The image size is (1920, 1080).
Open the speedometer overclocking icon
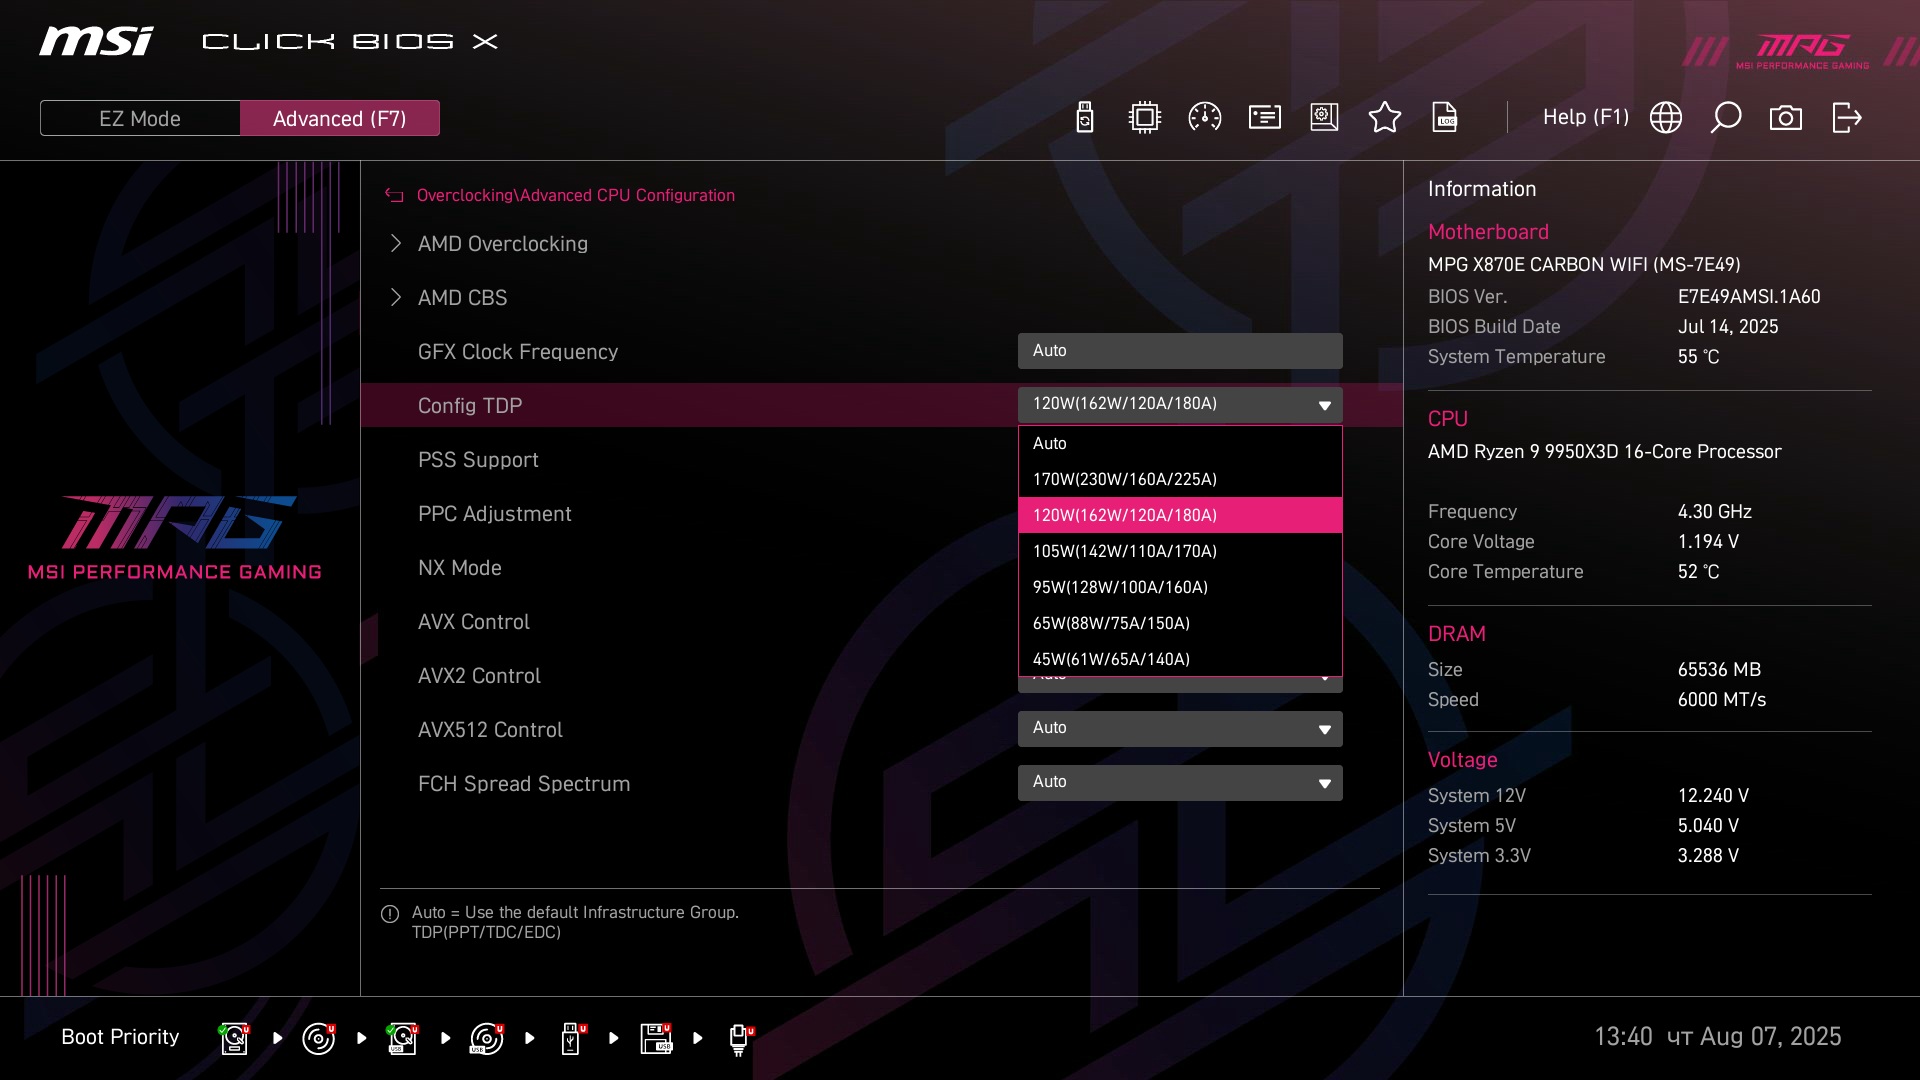pos(1204,118)
